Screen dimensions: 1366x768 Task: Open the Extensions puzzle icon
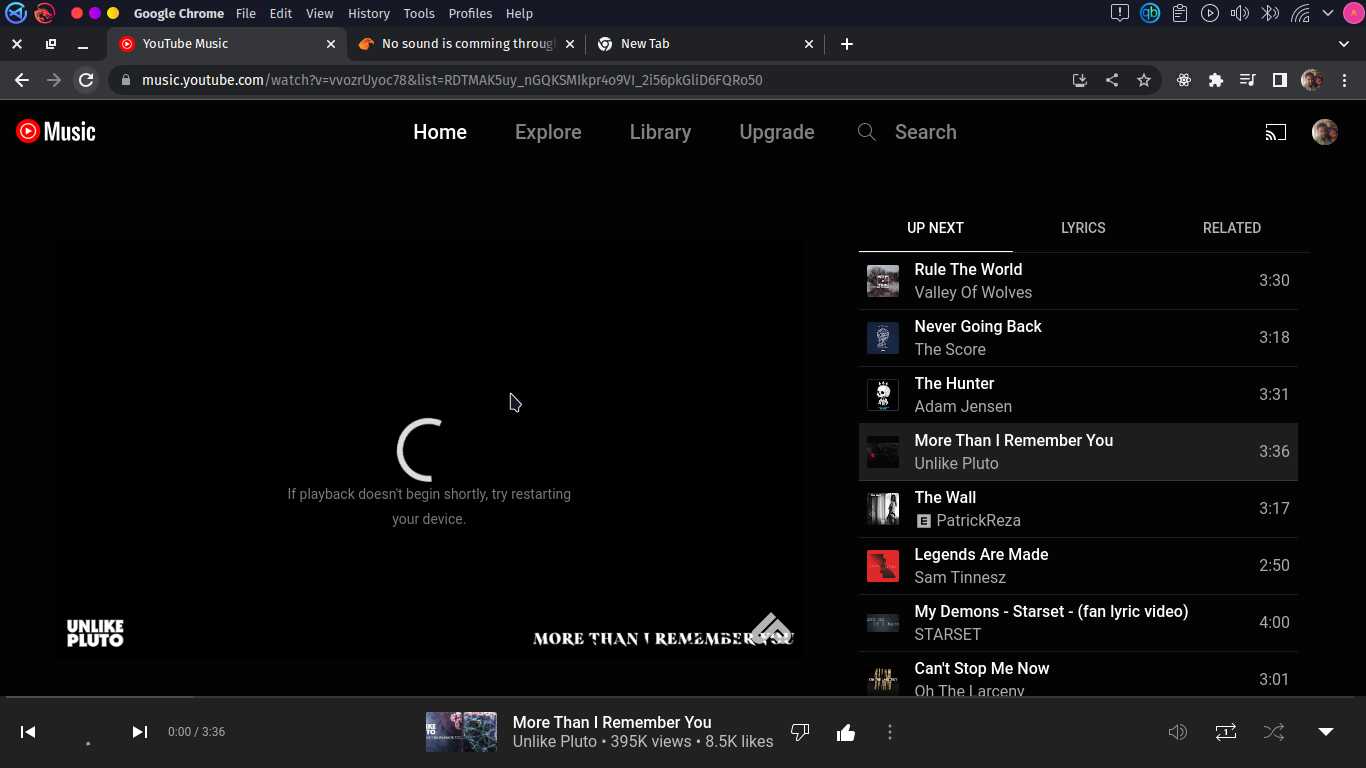pos(1216,80)
